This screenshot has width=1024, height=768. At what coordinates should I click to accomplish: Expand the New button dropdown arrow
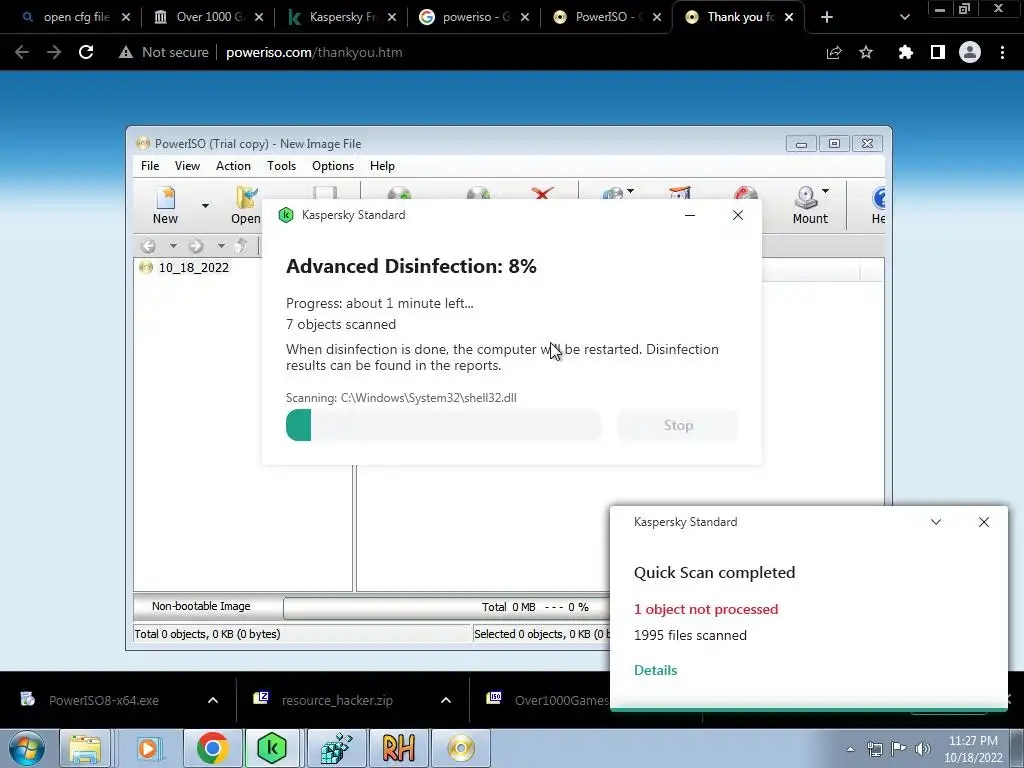[x=205, y=206]
